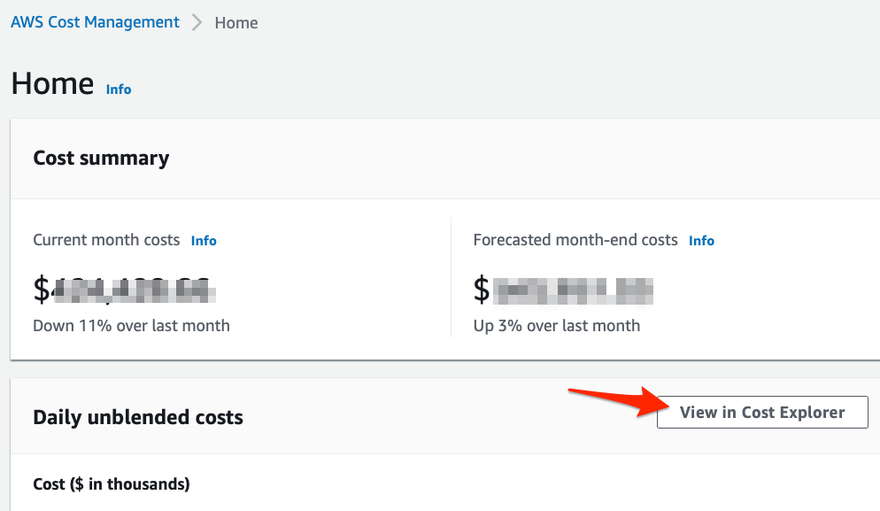Screen dimensions: 880x511
Task: Click the blurred forecasted cost amount
Action: point(575,290)
